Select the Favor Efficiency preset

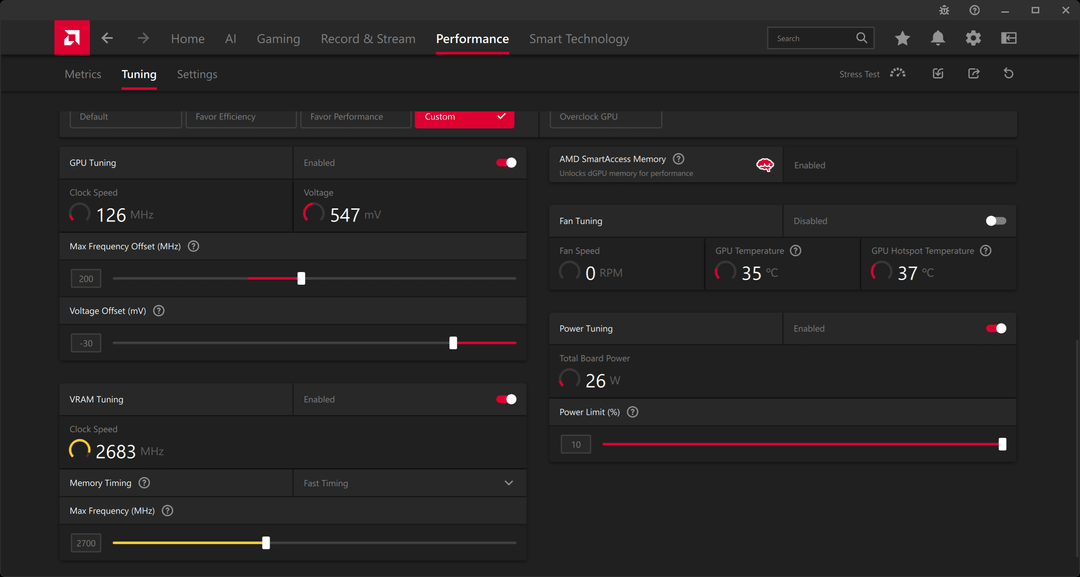tap(240, 117)
